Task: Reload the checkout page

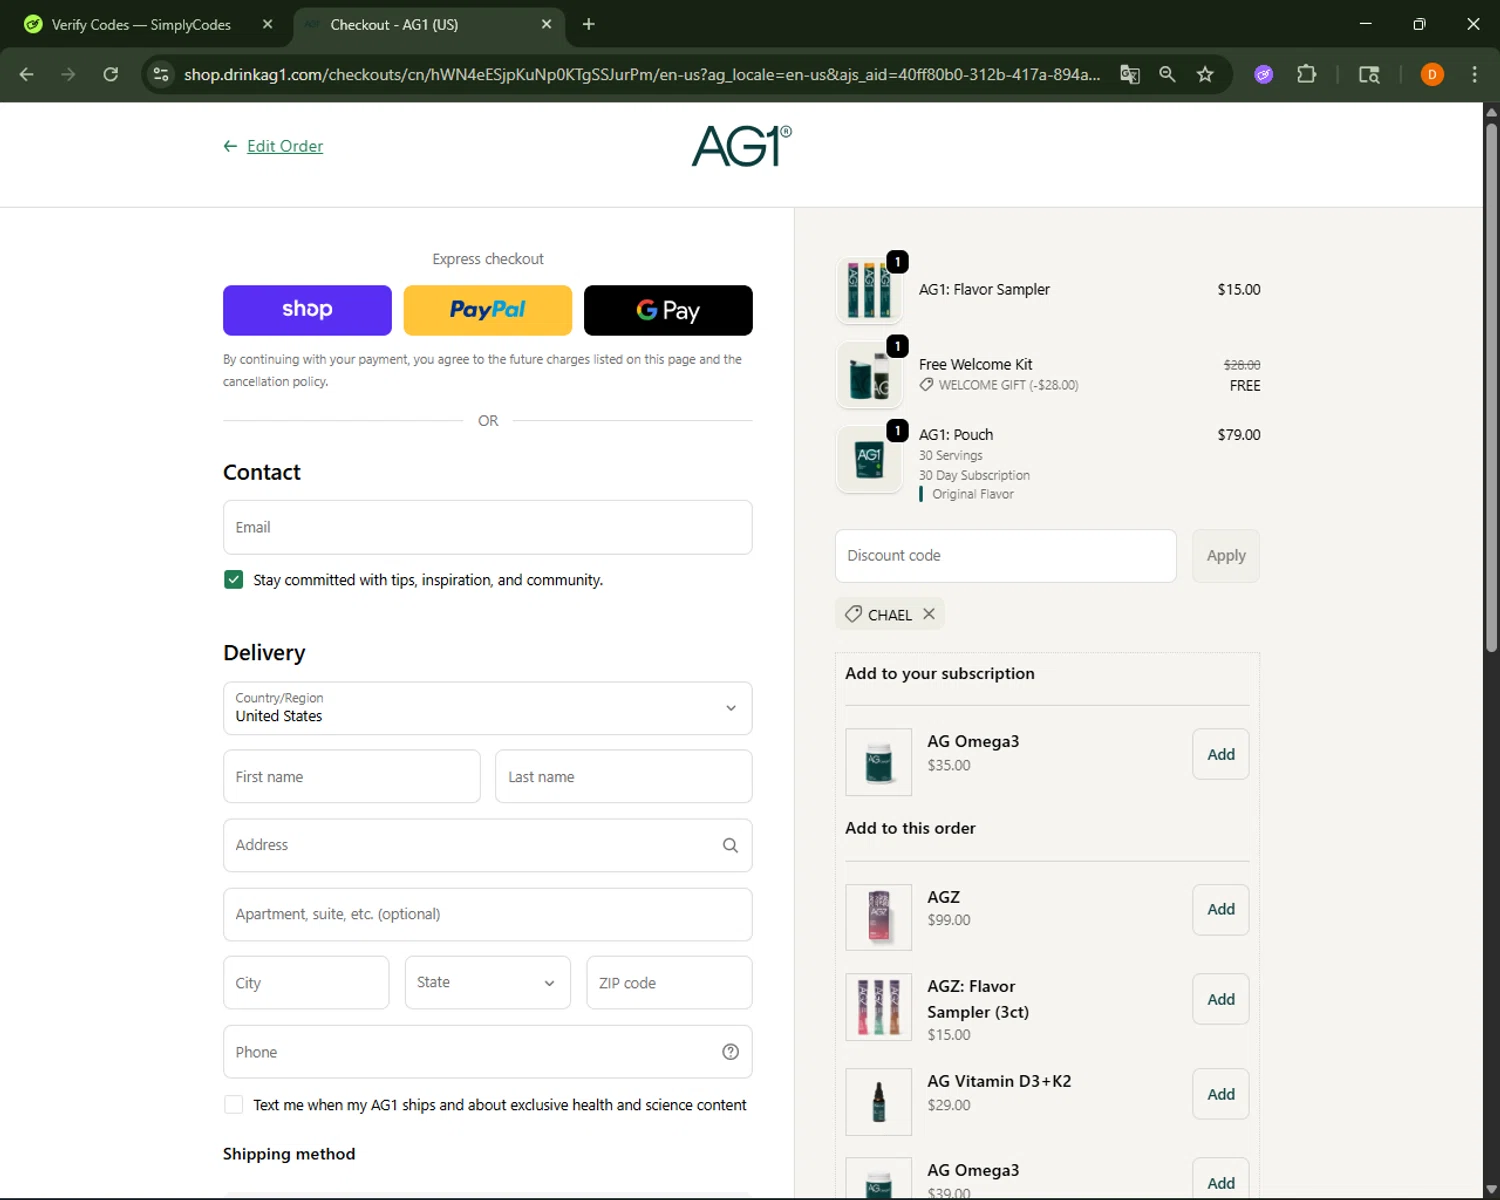Action: pos(111,74)
